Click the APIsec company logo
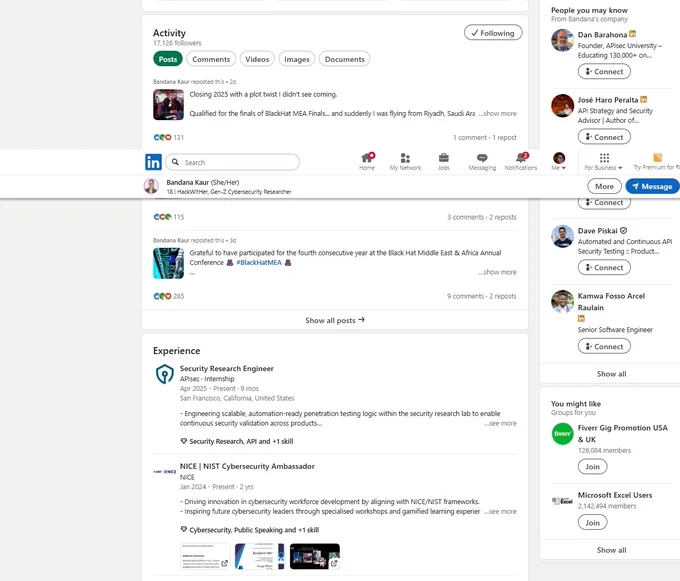Image resolution: width=680 pixels, height=581 pixels. 165,374
